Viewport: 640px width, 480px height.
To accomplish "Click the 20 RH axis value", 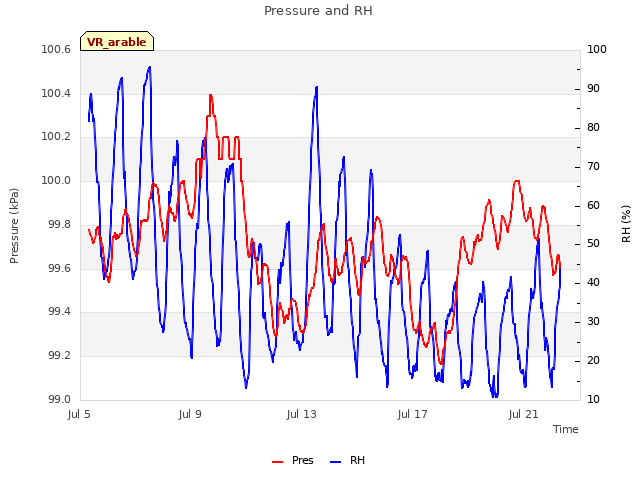I will (x=593, y=360).
